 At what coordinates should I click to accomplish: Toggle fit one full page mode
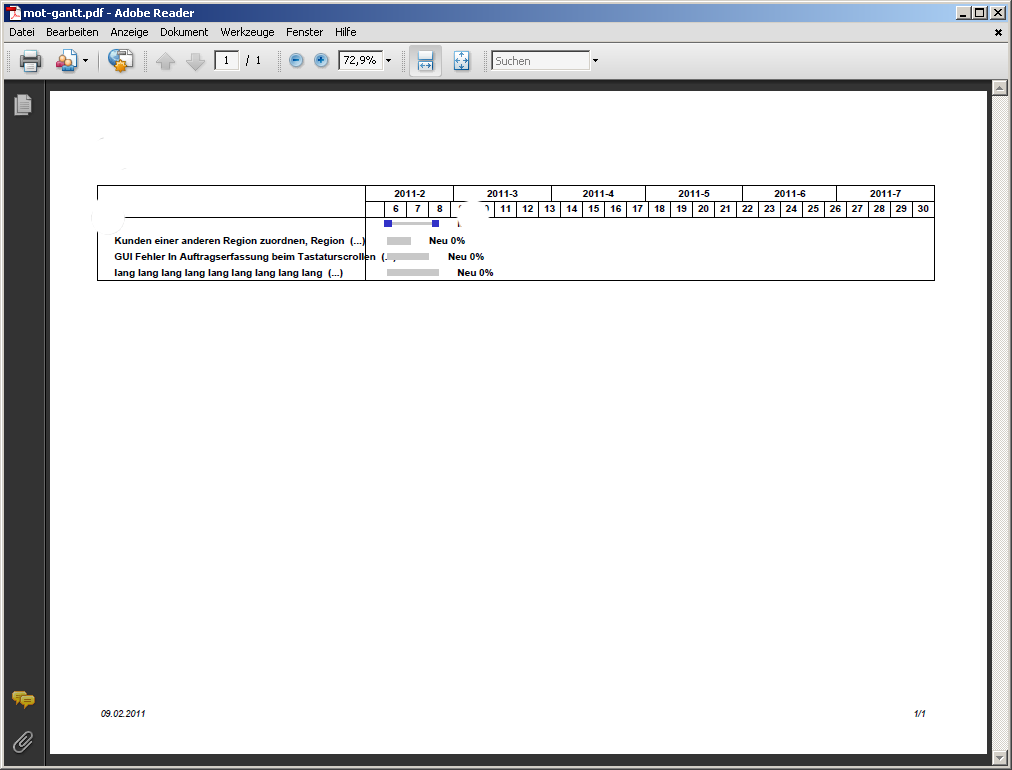click(x=461, y=61)
